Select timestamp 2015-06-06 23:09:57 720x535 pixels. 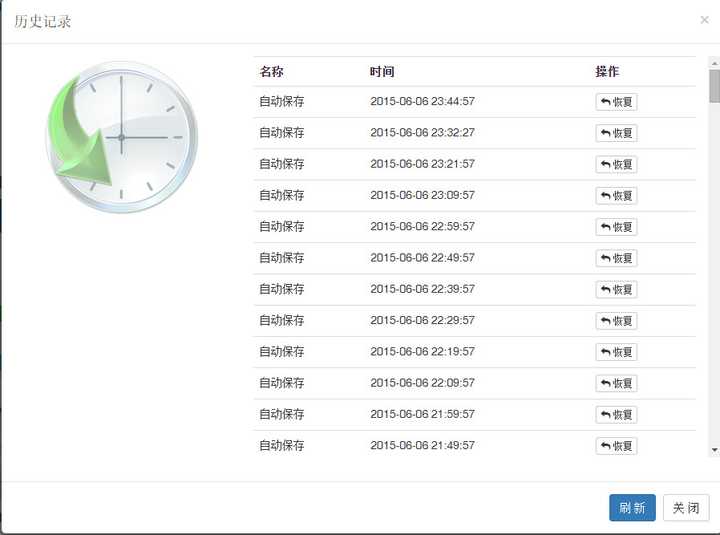pyautogui.click(x=422, y=195)
